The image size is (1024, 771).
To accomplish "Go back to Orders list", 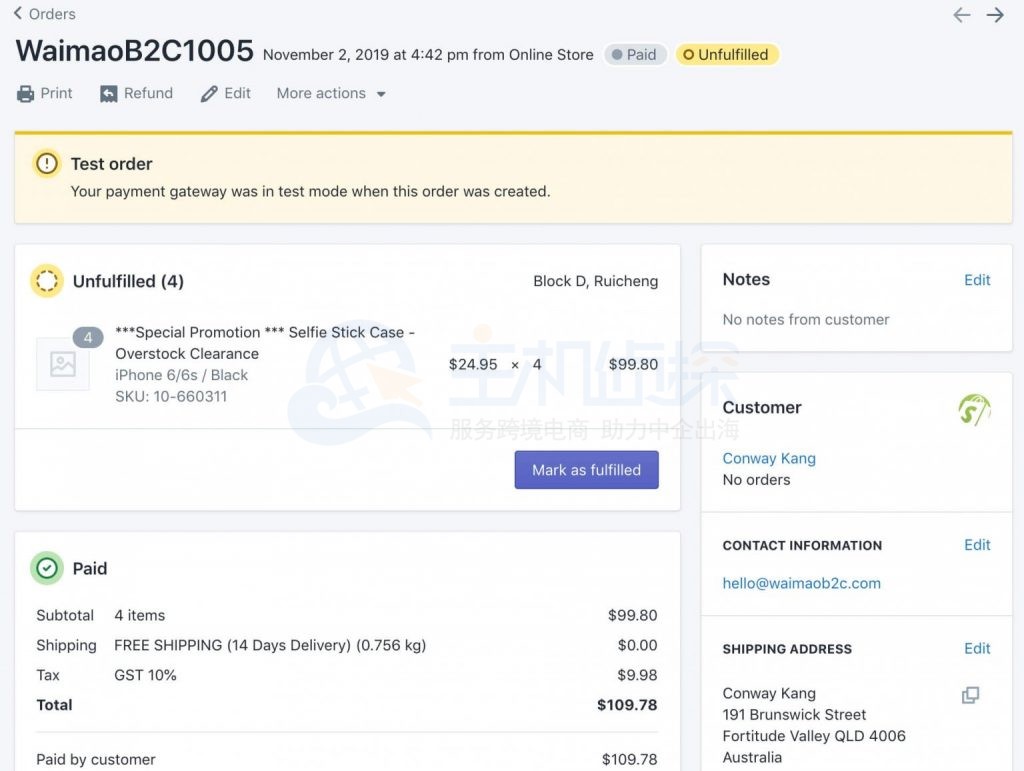I will [44, 14].
